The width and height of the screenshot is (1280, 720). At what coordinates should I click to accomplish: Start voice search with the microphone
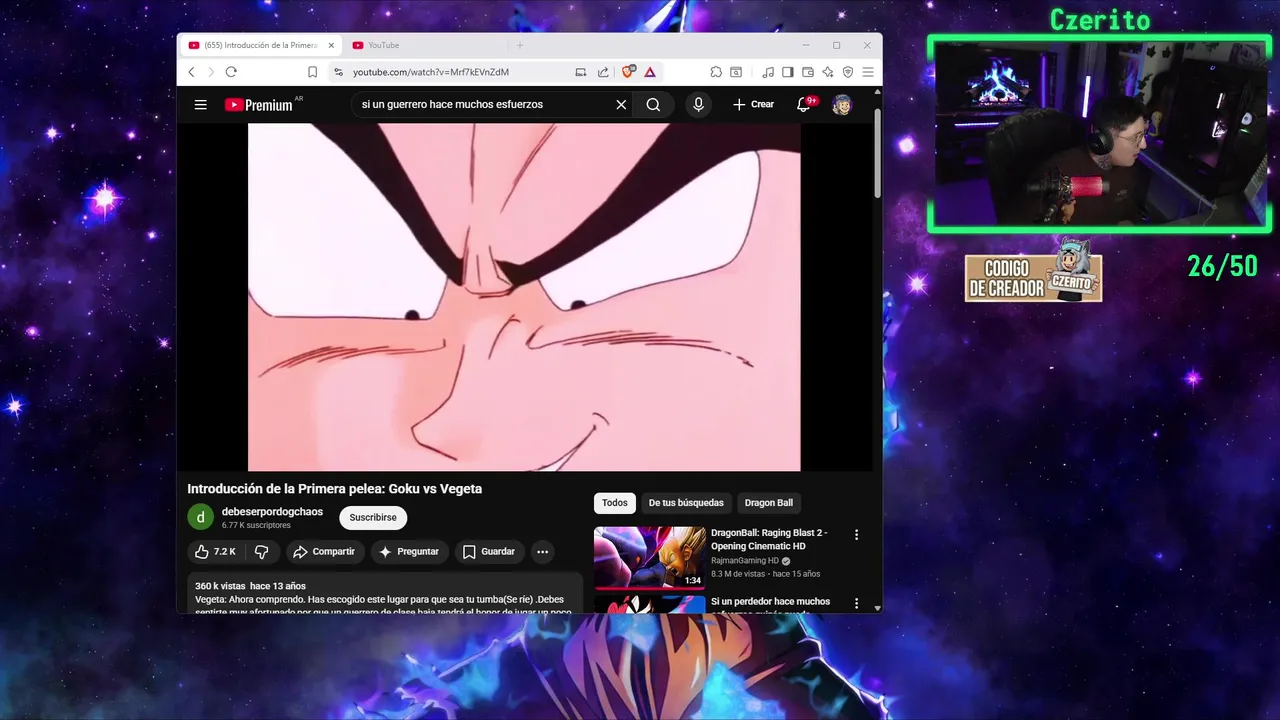coord(698,104)
